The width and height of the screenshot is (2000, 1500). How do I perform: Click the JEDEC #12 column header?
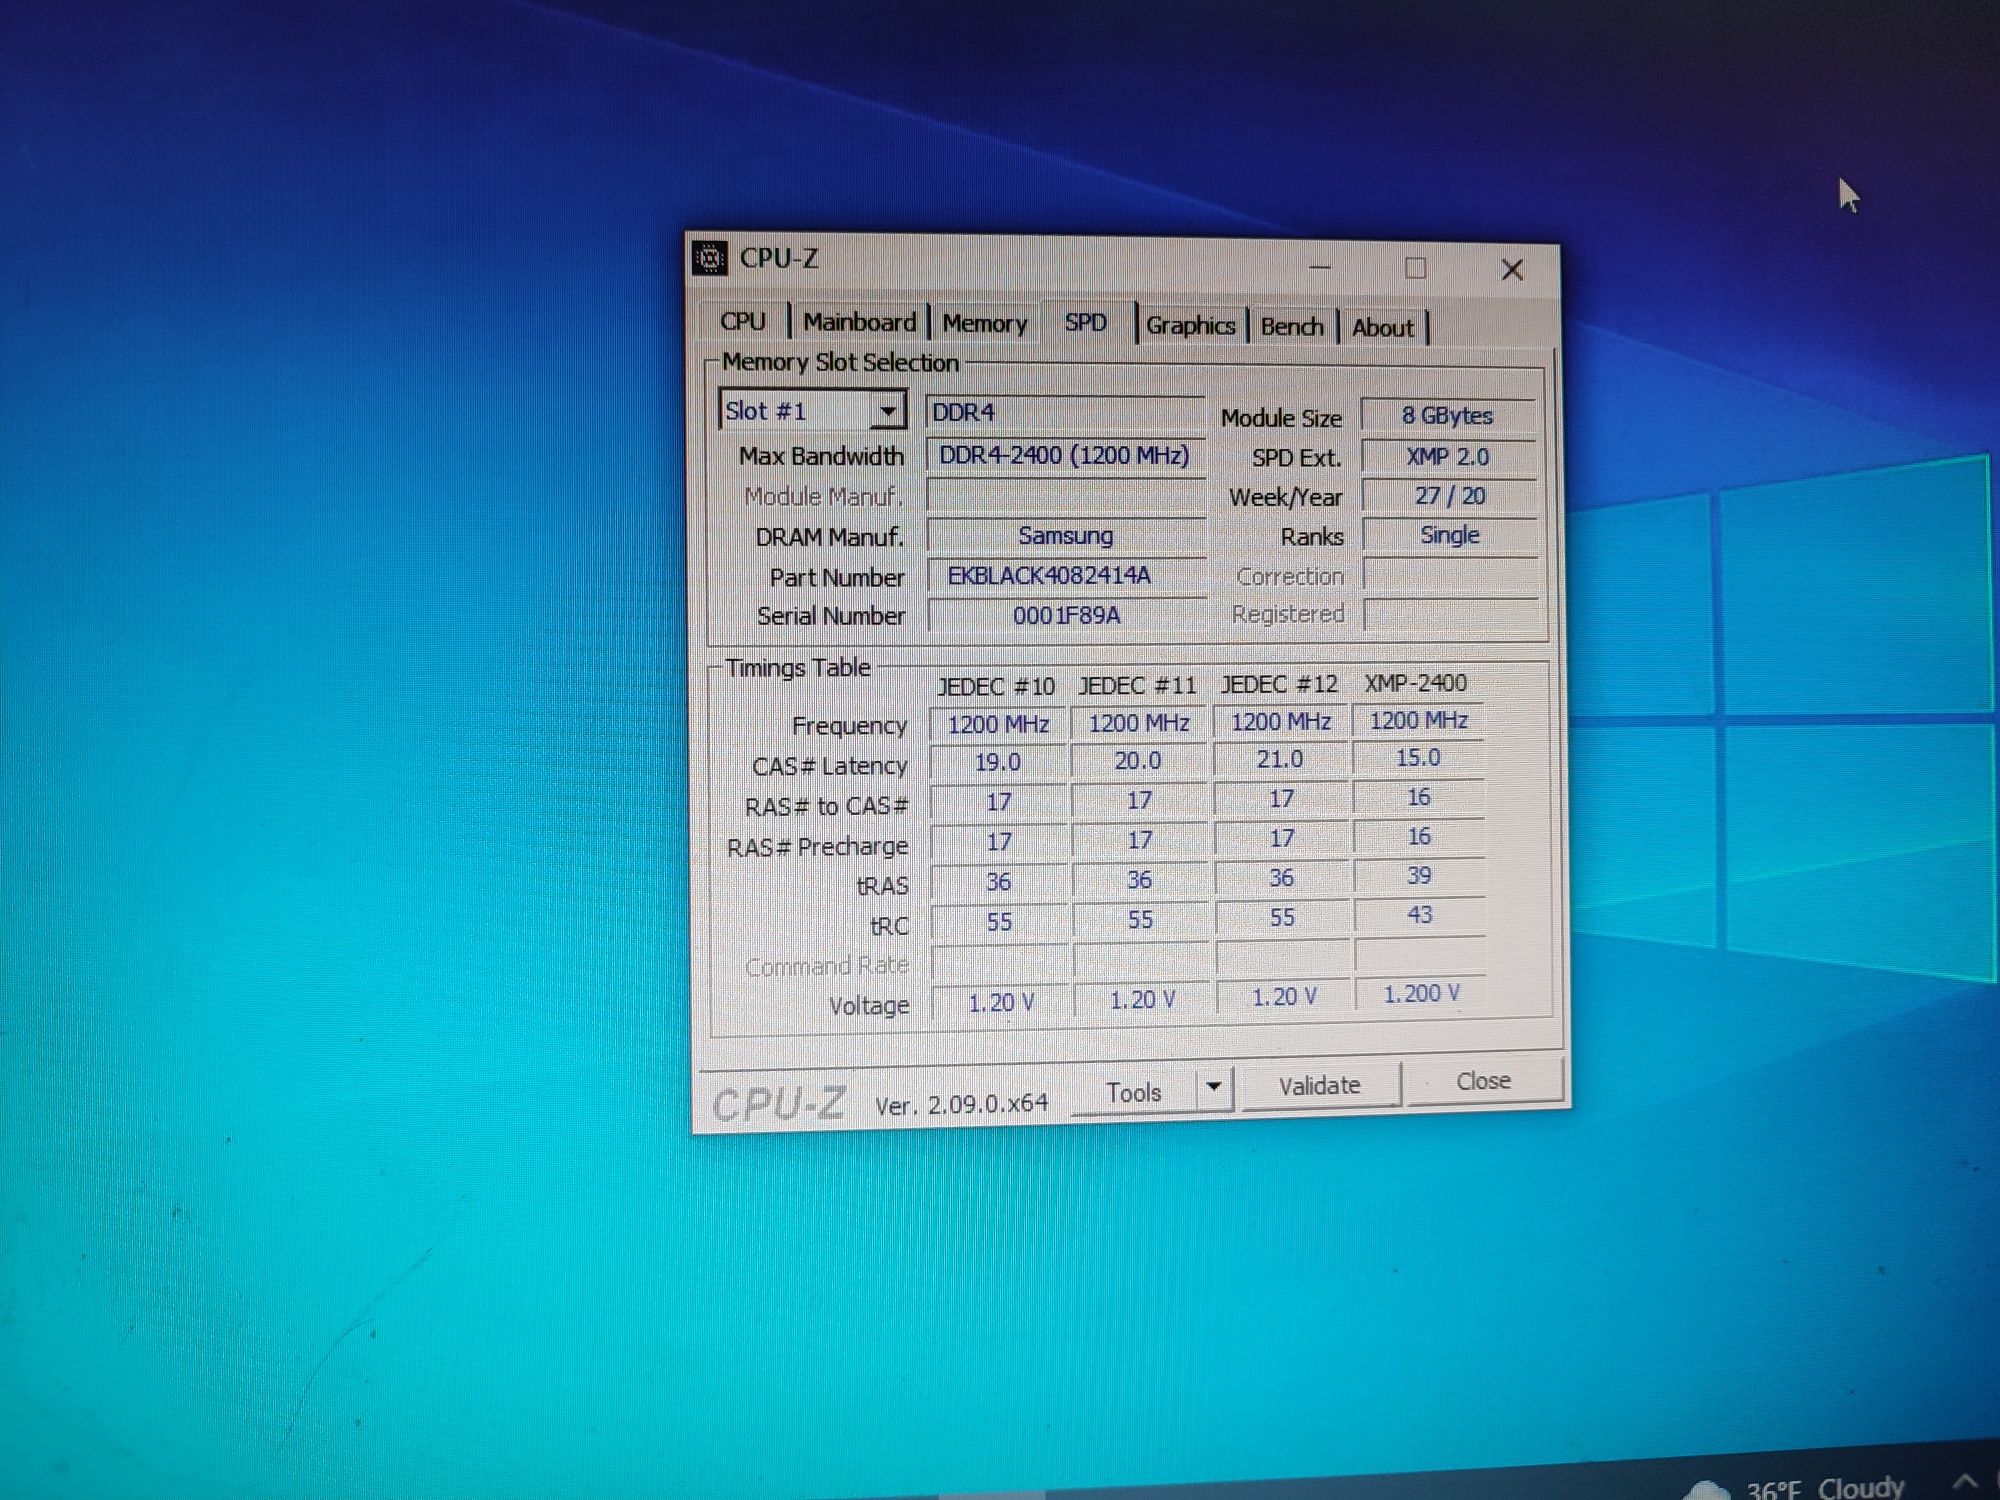(1278, 684)
